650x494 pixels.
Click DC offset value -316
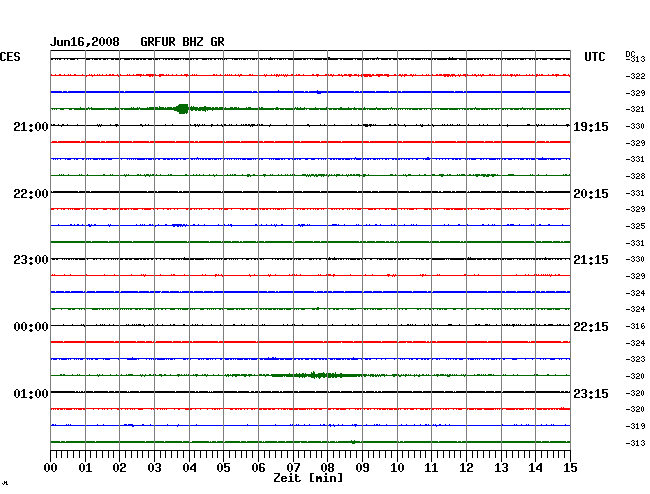(x=635, y=326)
